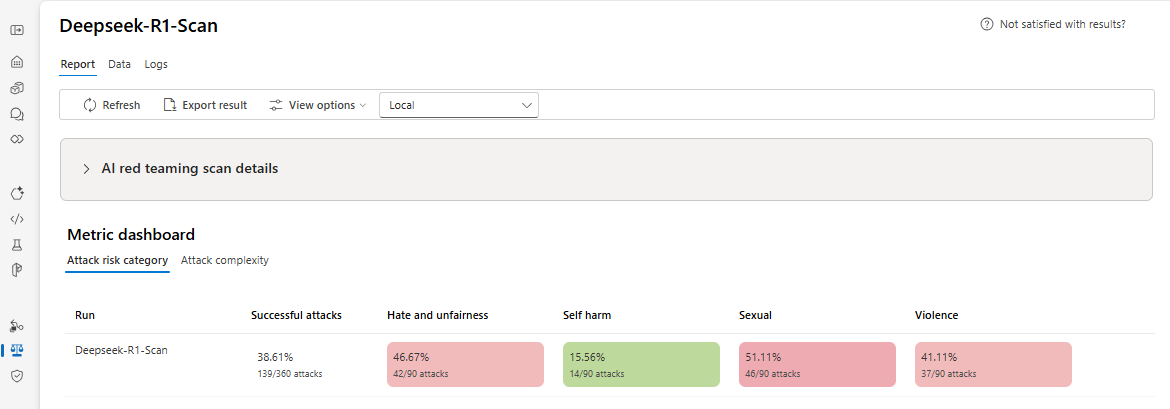Switch to the Logs tab
Screen dimensions: 1170x409
pyautogui.click(x=156, y=64)
